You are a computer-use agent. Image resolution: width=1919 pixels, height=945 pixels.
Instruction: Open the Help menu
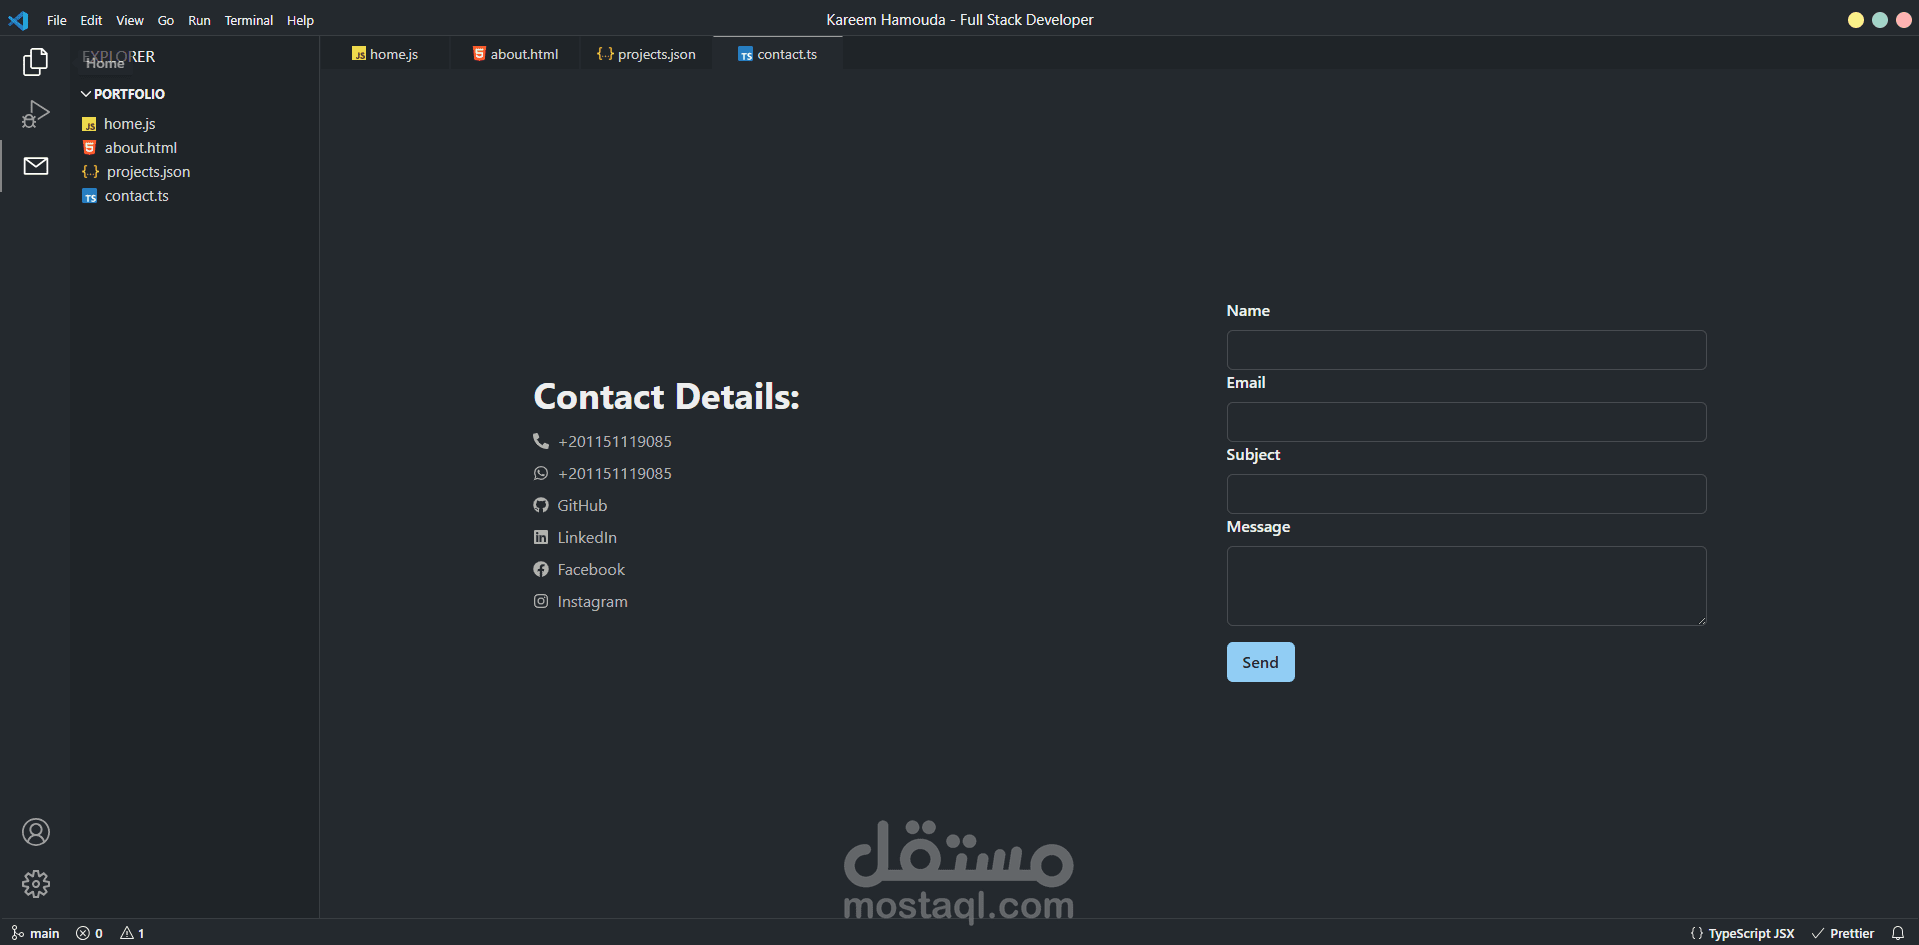point(300,20)
